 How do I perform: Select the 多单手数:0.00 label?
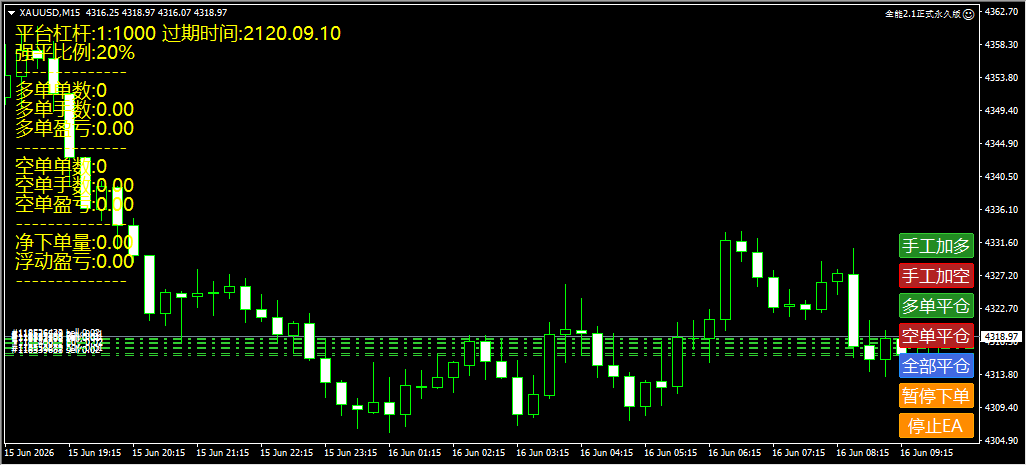tap(75, 109)
